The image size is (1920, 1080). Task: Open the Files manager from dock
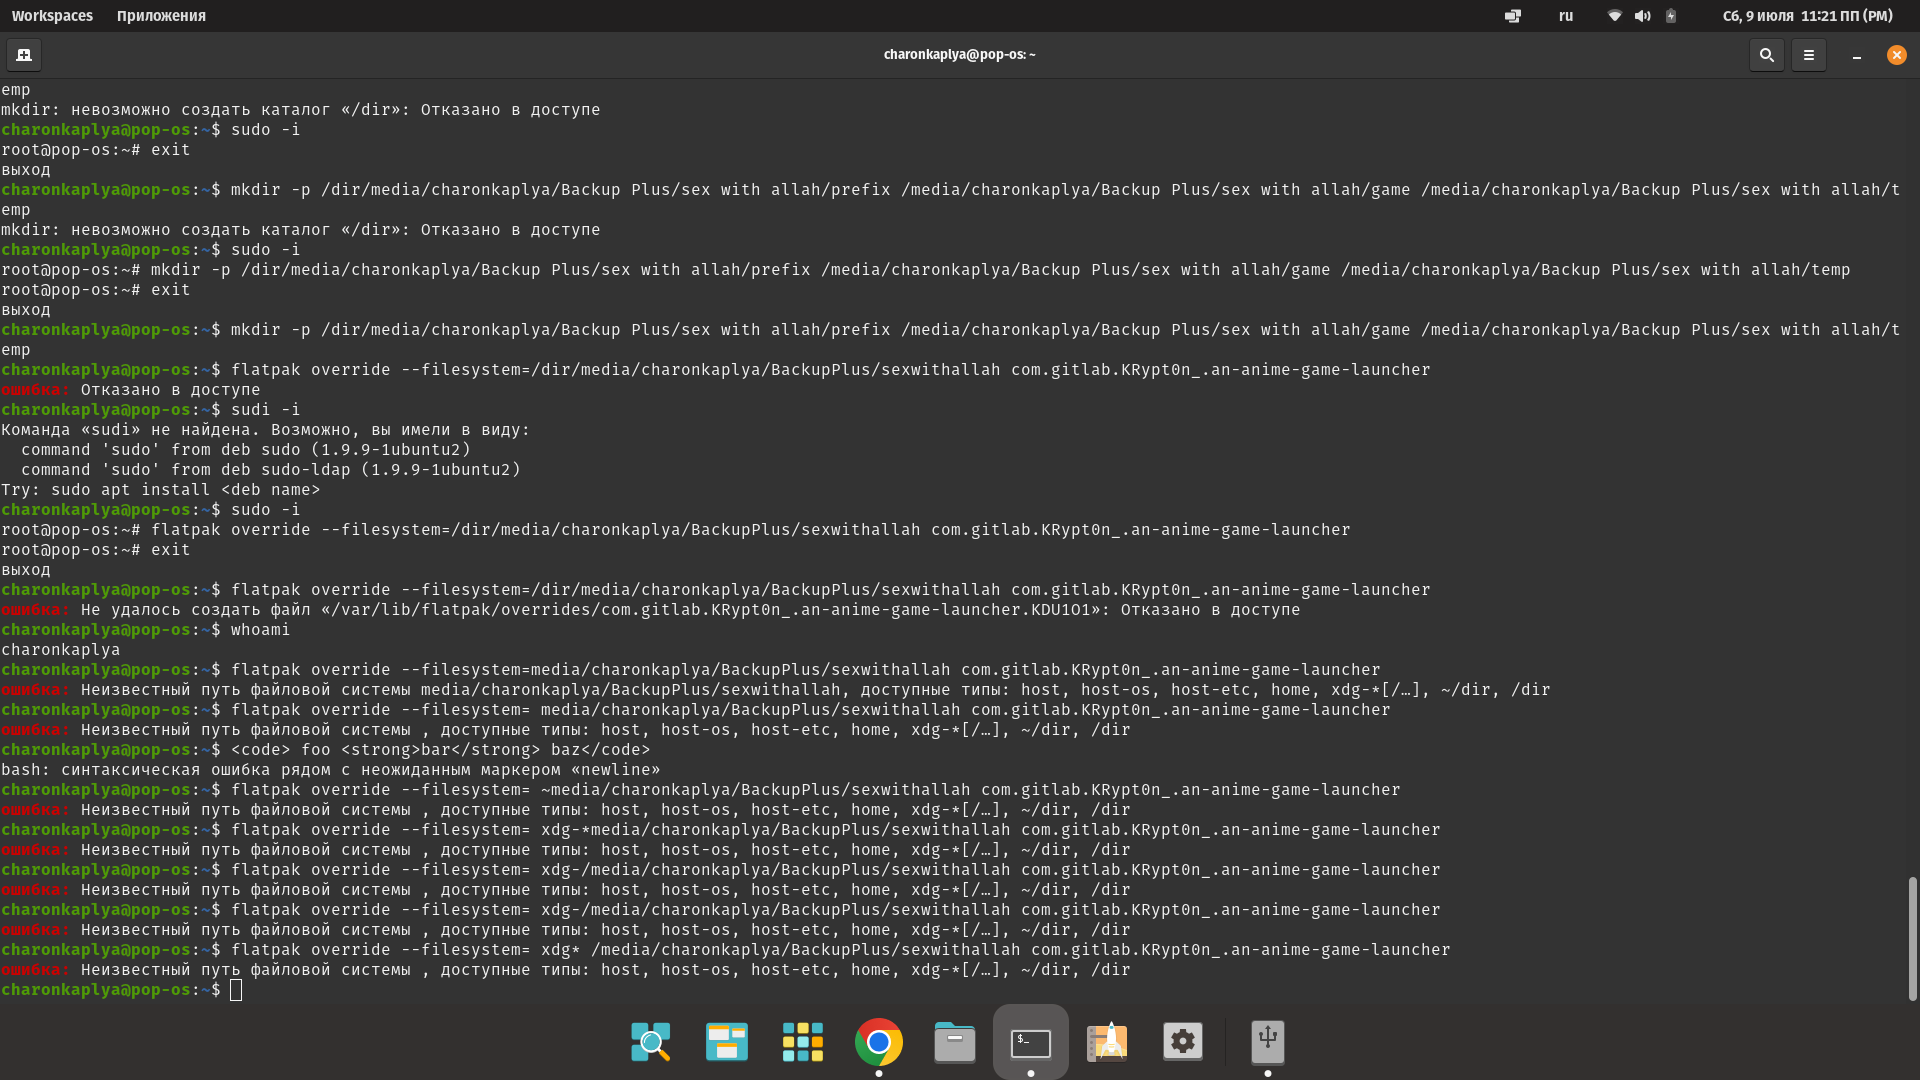tap(955, 1042)
